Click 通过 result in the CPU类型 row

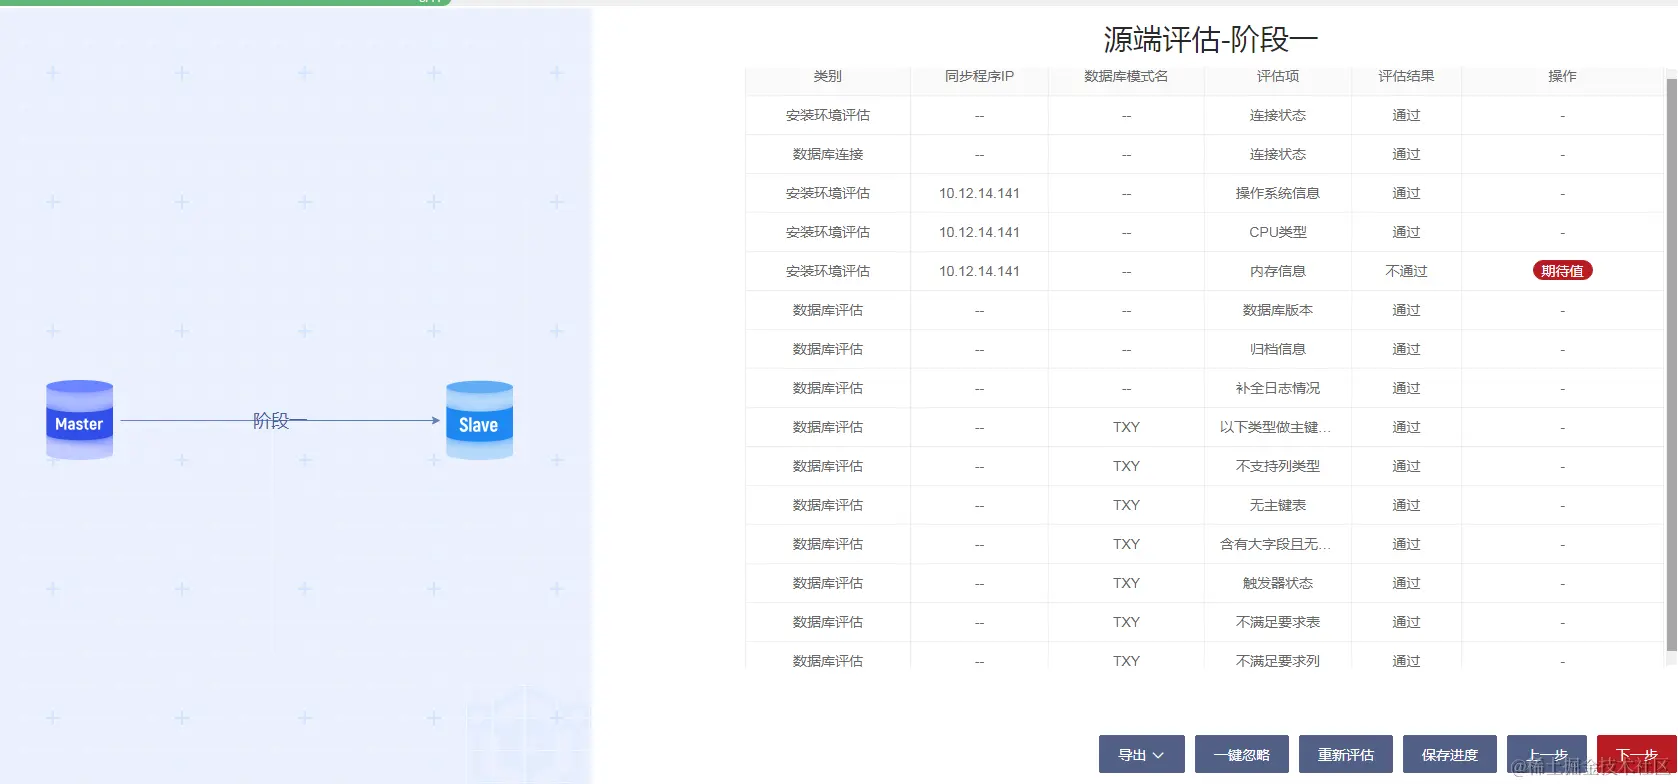point(1406,232)
